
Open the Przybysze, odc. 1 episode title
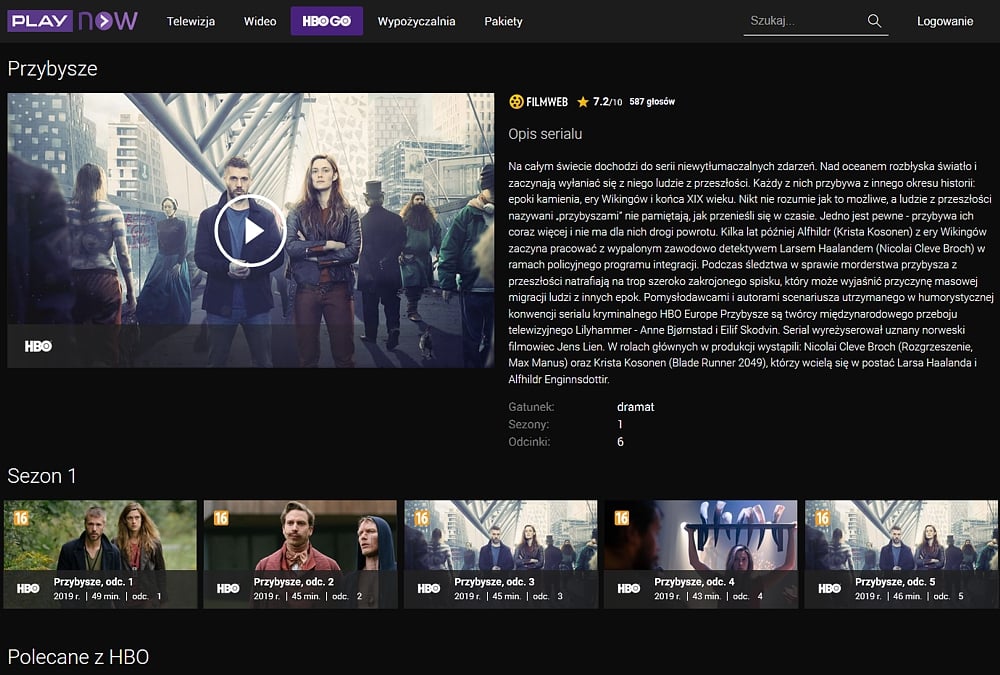(x=93, y=581)
